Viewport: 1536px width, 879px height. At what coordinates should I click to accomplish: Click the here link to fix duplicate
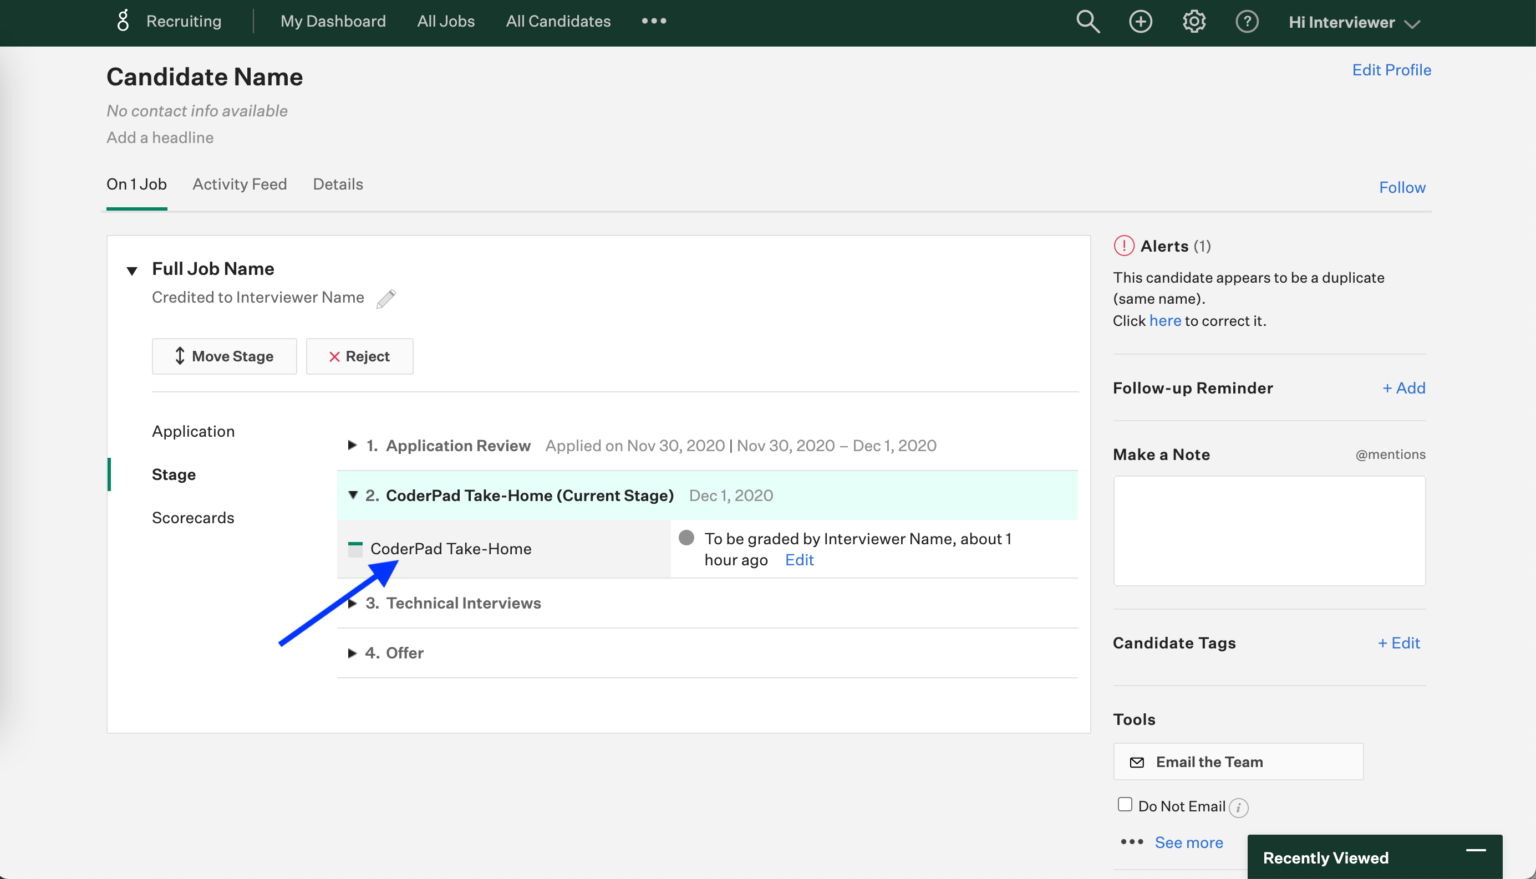1164,320
